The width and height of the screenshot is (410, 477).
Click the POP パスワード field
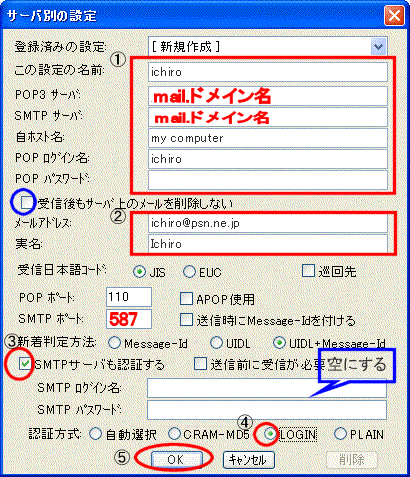click(268, 180)
